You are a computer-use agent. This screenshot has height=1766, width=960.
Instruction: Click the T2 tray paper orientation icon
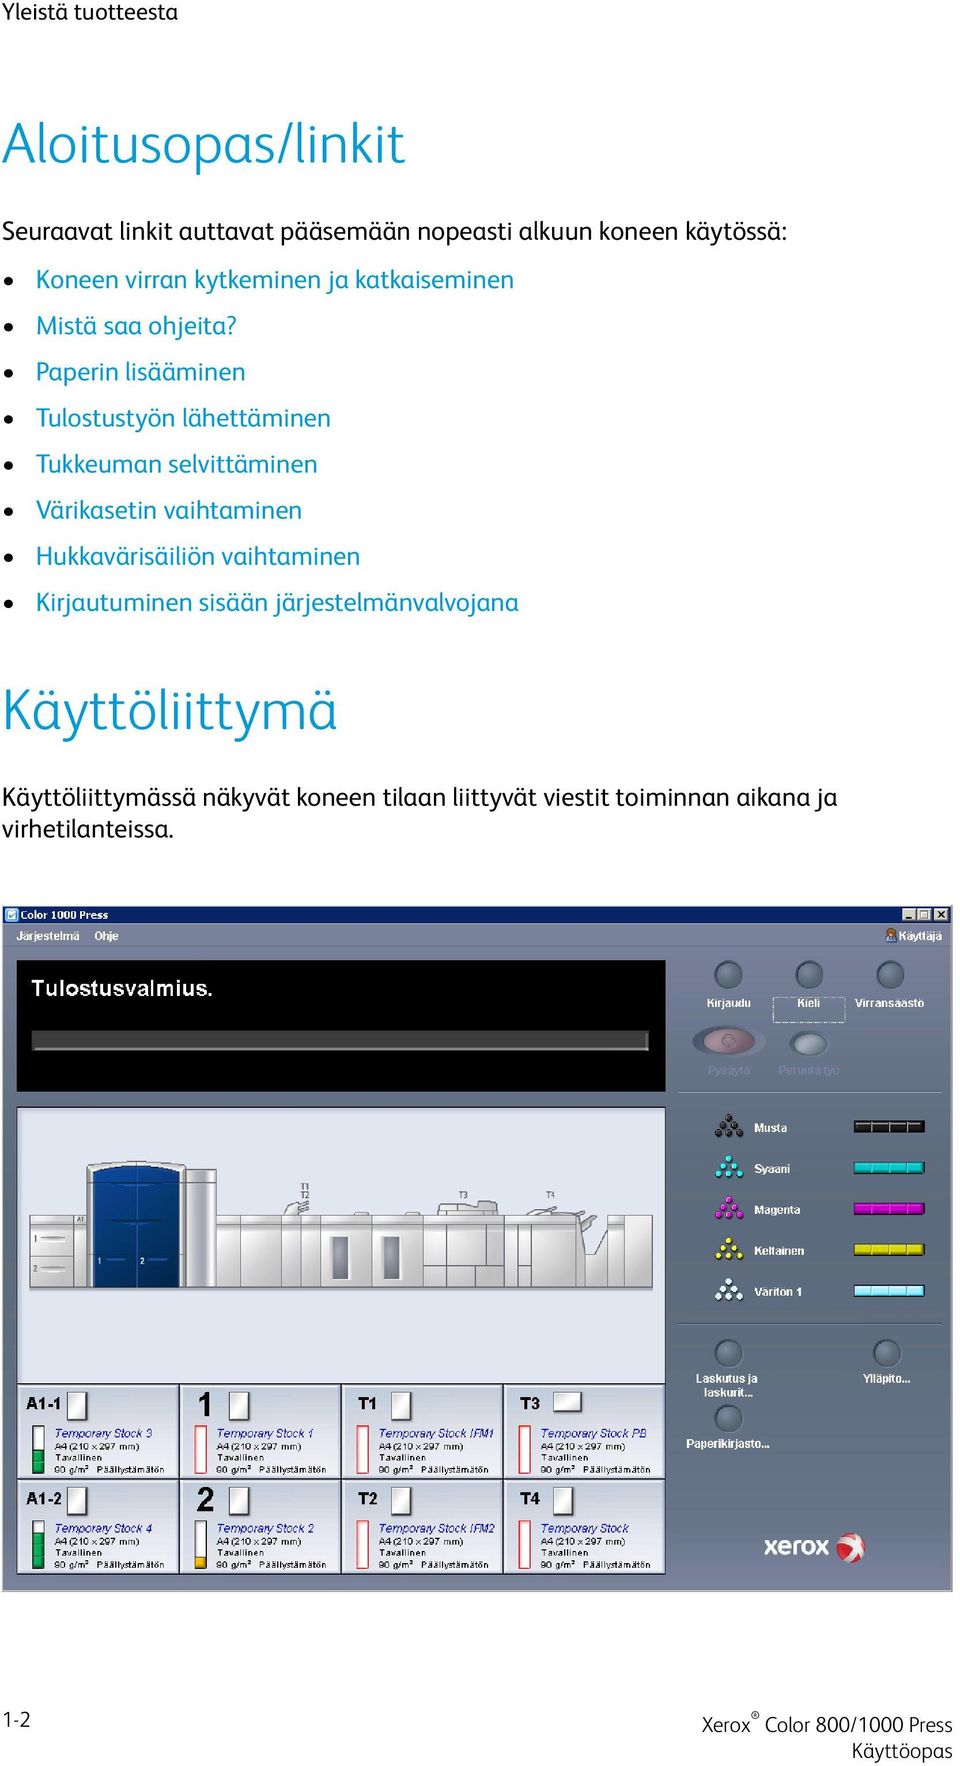401,1501
